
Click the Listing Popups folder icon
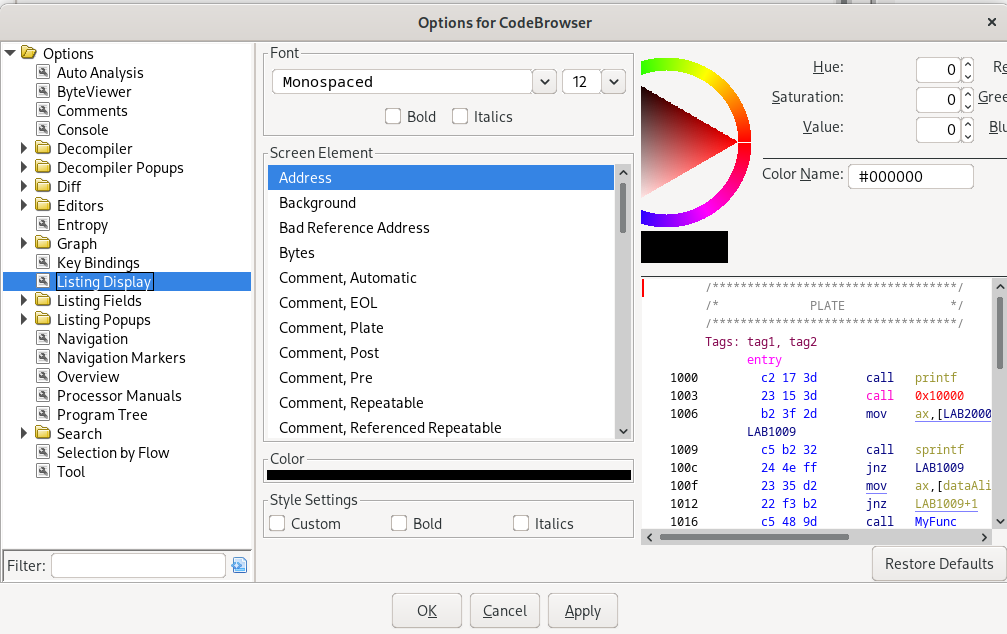point(43,319)
